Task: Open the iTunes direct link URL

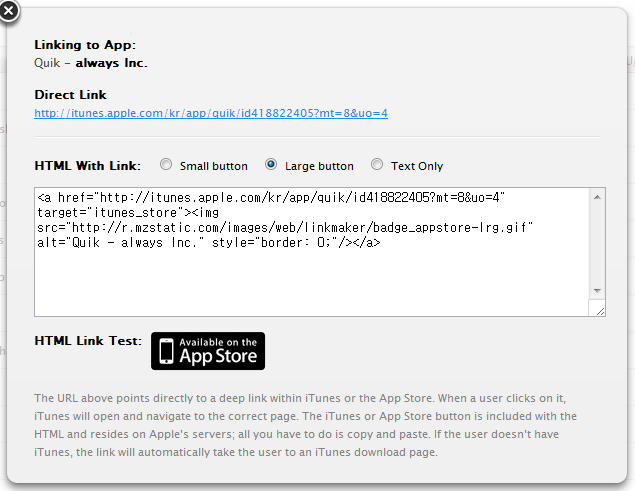Action: (x=211, y=113)
